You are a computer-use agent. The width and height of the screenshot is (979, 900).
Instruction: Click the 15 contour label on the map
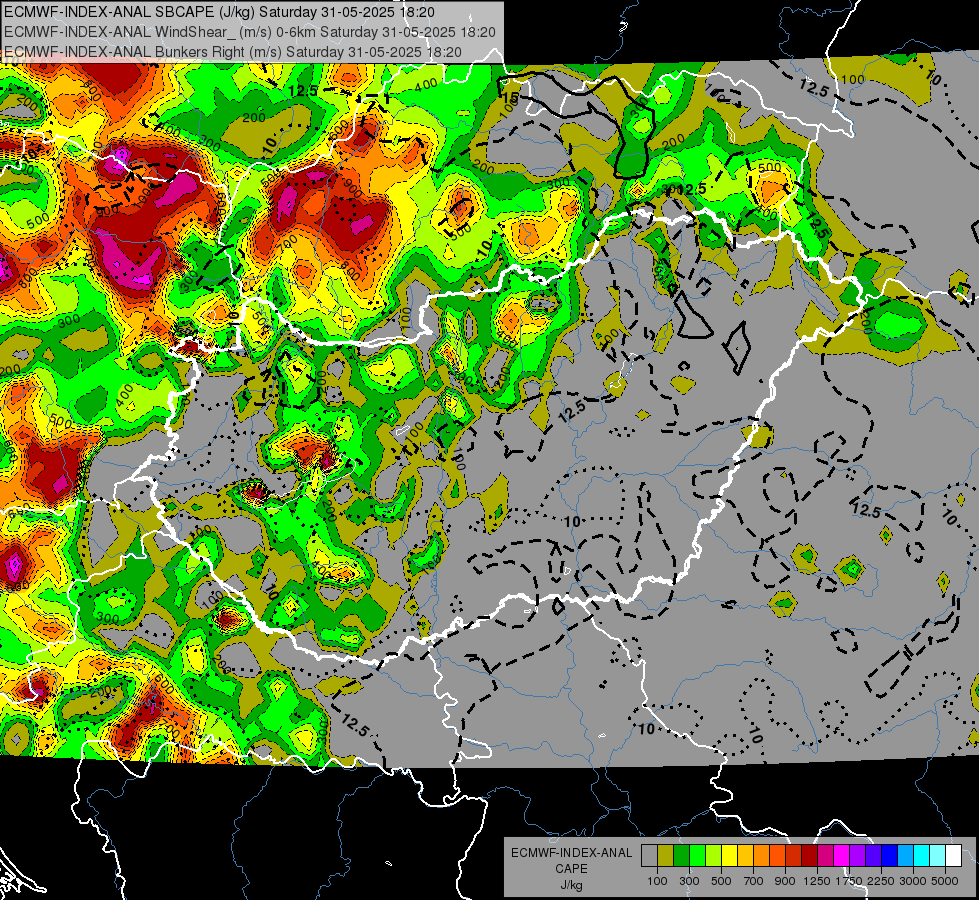[x=509, y=97]
